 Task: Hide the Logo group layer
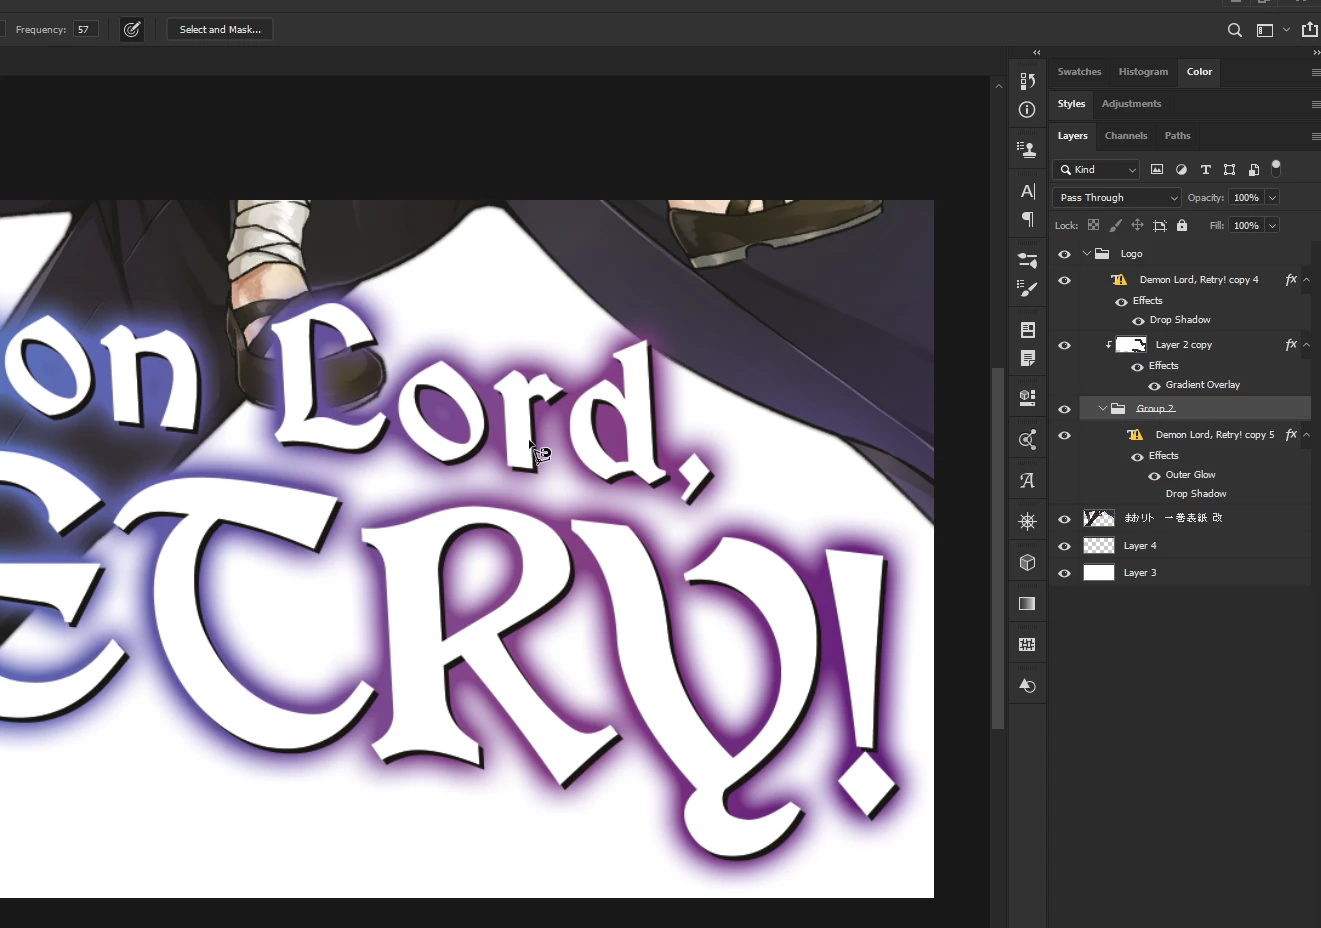(x=1064, y=254)
